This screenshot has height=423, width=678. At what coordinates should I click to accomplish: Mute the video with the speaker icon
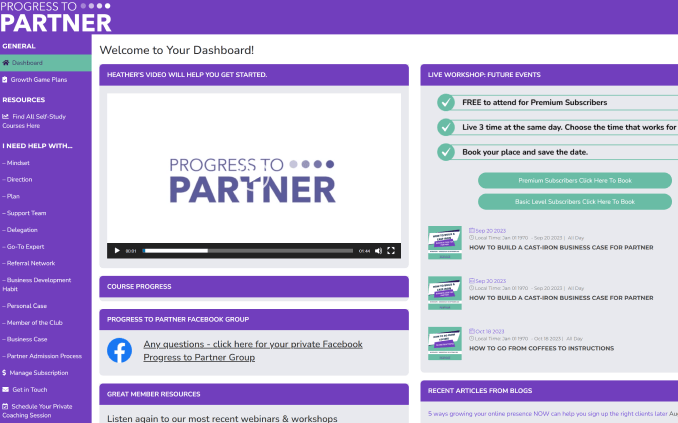tap(378, 250)
